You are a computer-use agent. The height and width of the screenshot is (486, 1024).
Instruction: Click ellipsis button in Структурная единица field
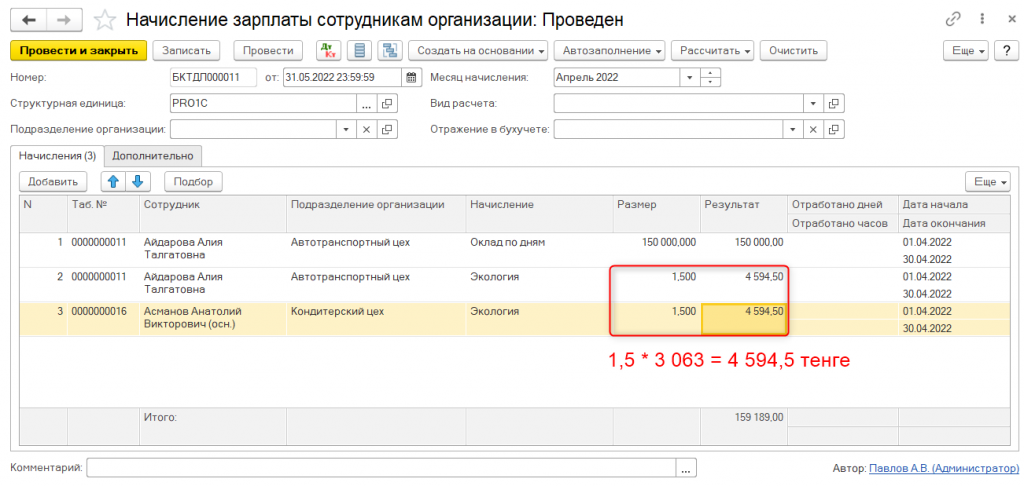(x=366, y=103)
